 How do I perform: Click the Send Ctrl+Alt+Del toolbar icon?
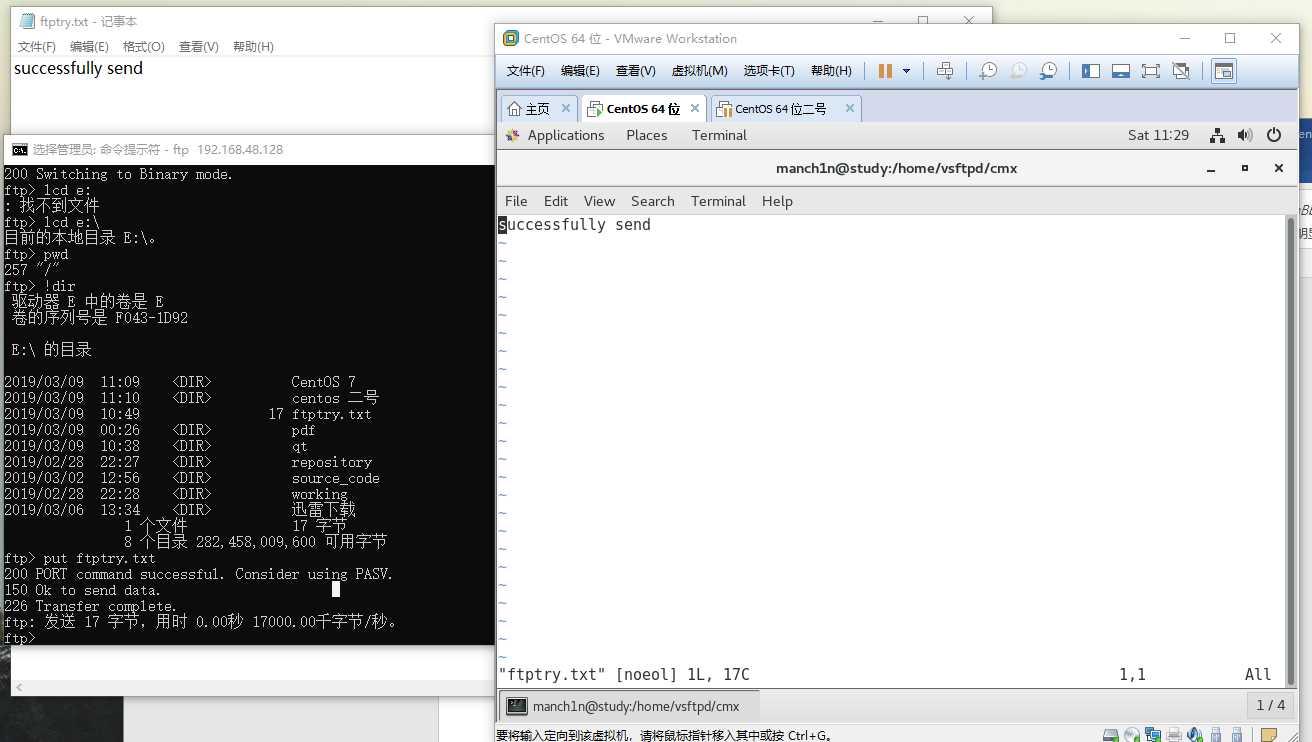coord(945,71)
